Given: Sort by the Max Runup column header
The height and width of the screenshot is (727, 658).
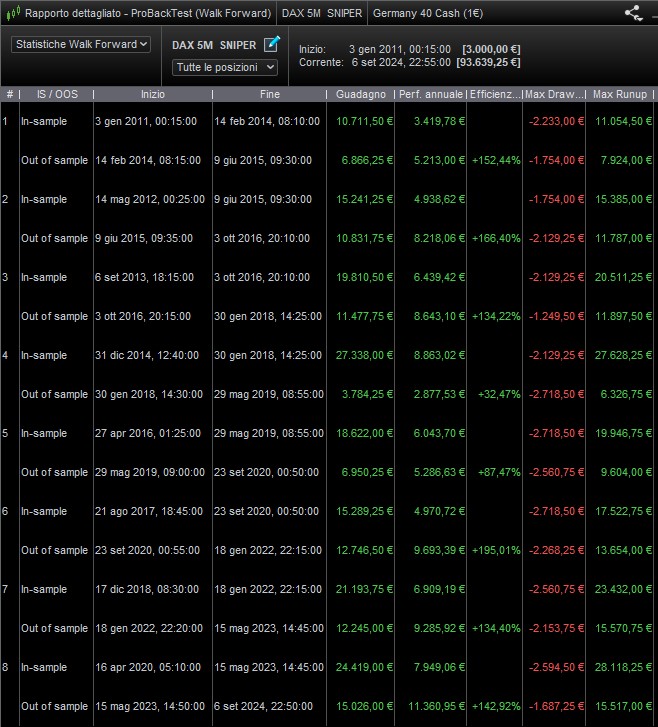Looking at the screenshot, I should point(620,94).
